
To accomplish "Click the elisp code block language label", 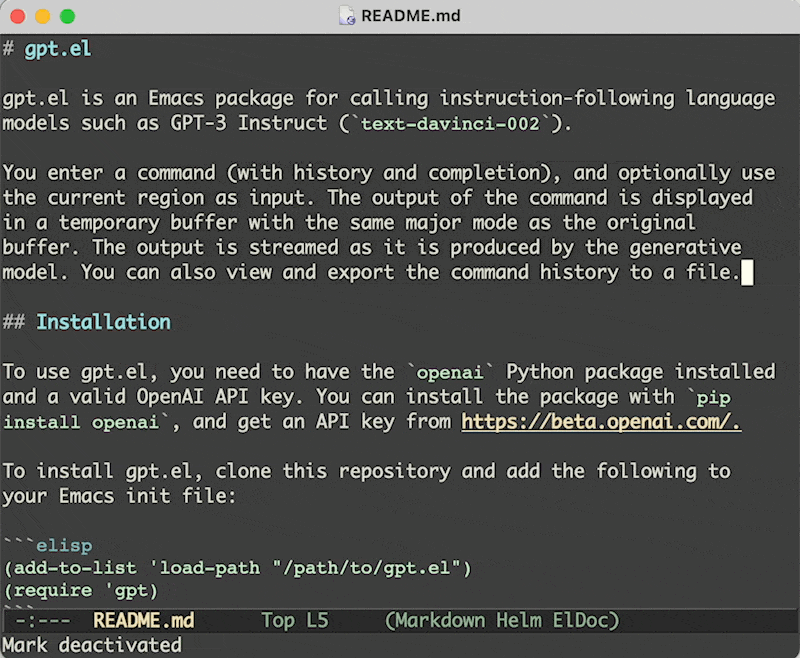I will point(64,546).
